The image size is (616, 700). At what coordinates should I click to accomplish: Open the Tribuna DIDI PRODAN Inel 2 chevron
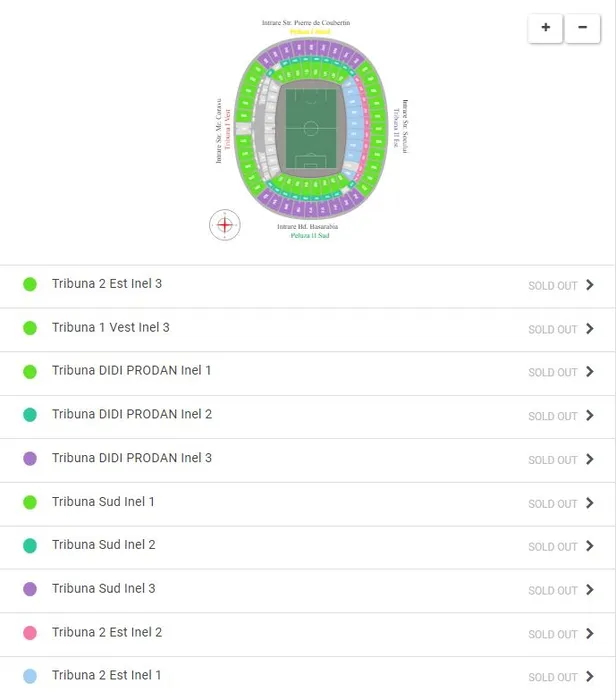[590, 416]
